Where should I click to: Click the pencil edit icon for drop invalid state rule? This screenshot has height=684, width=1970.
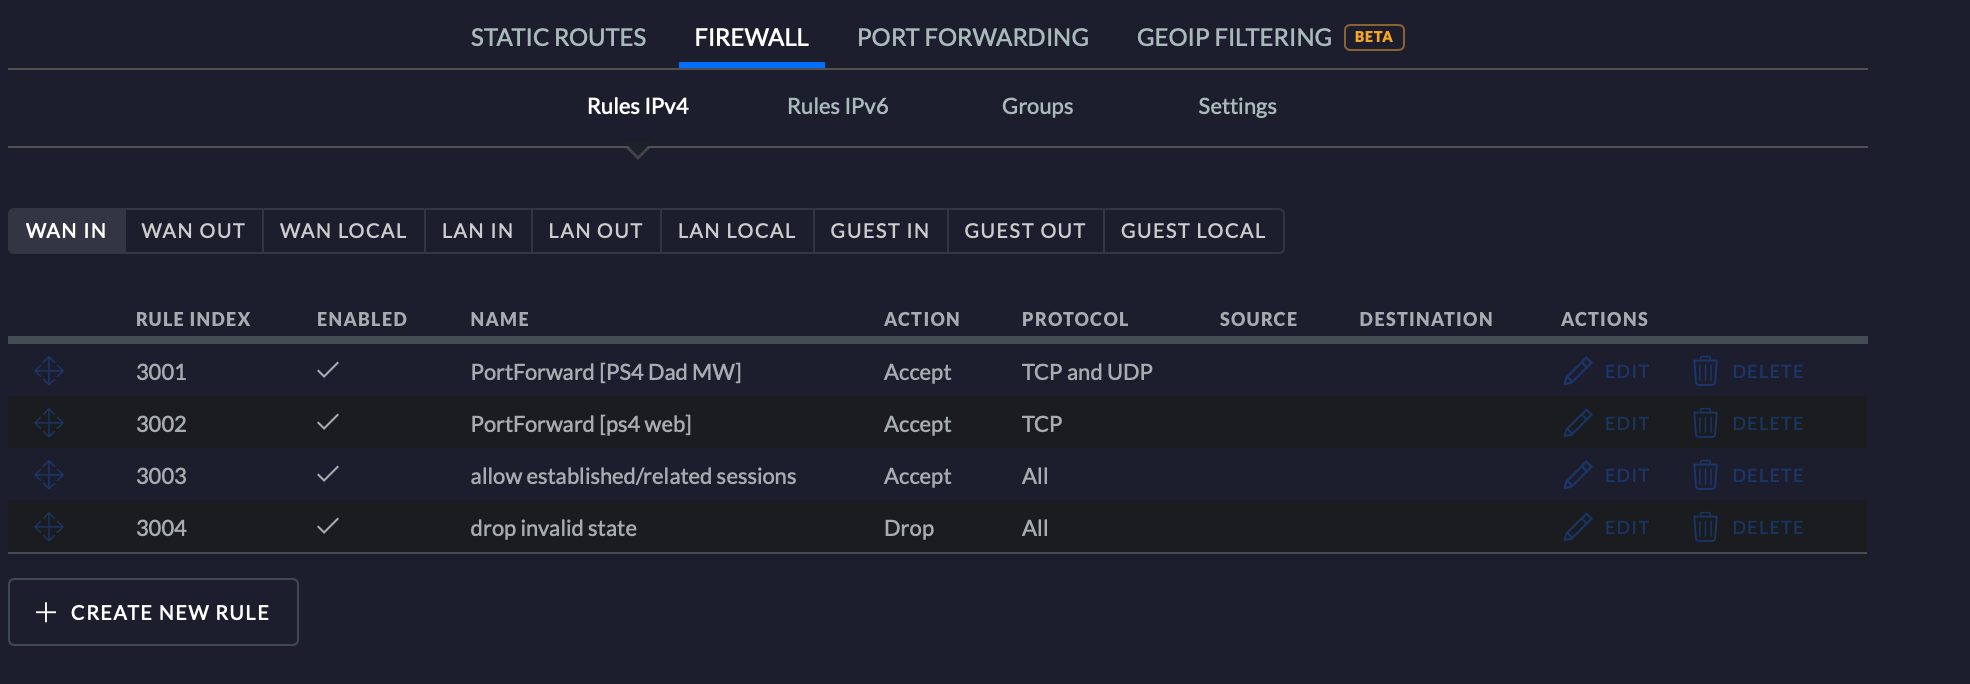(x=1577, y=528)
